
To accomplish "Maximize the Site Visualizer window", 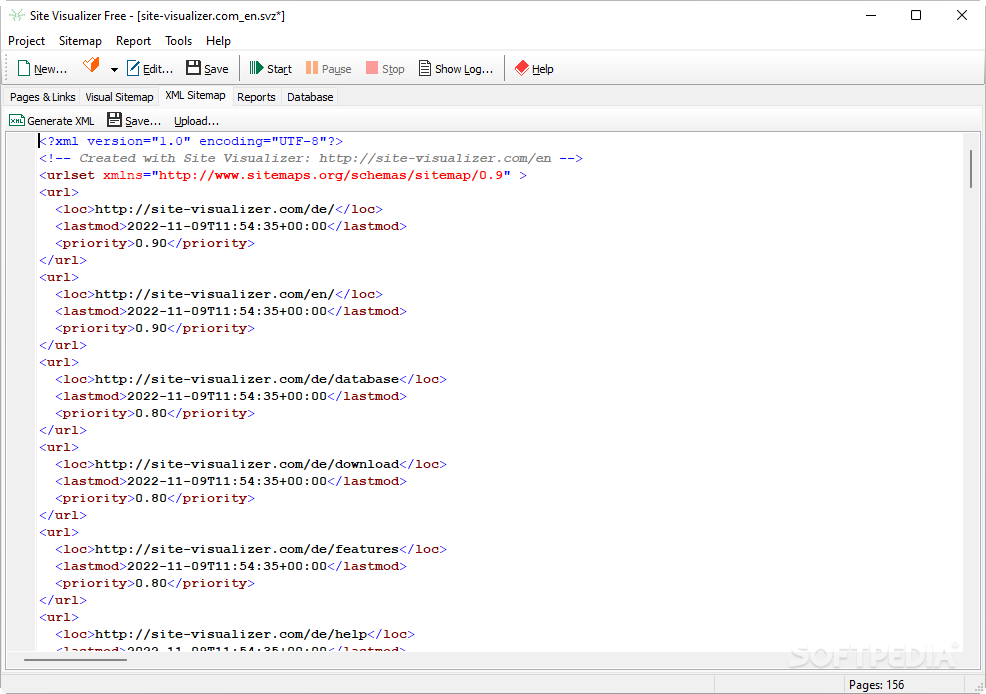I will tap(916, 15).
